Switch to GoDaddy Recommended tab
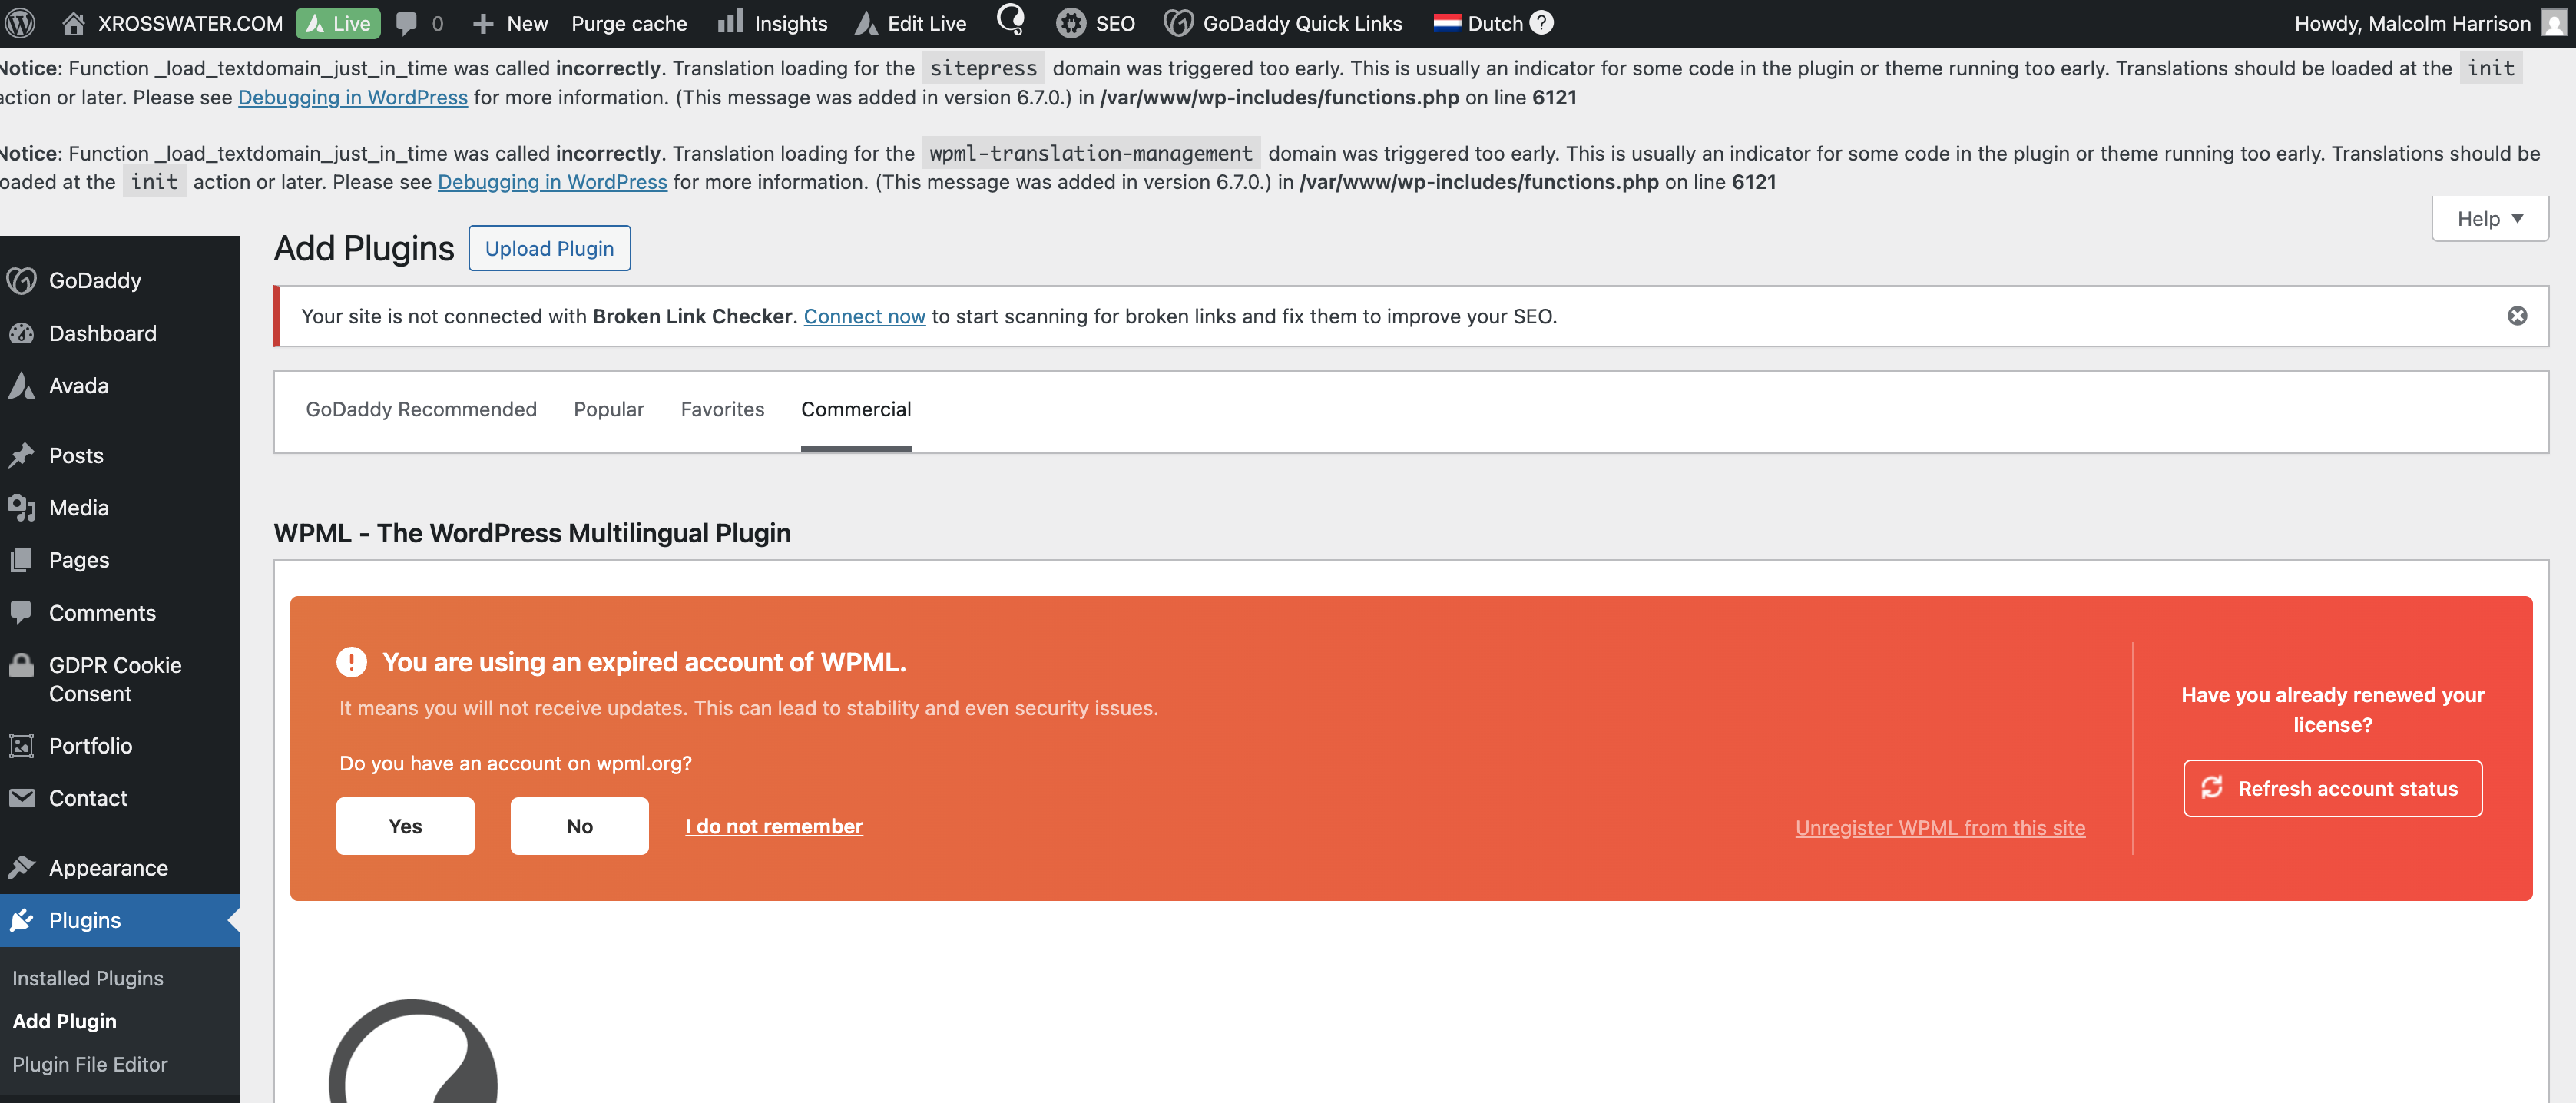Screen dimensions: 2576x1103 point(421,409)
